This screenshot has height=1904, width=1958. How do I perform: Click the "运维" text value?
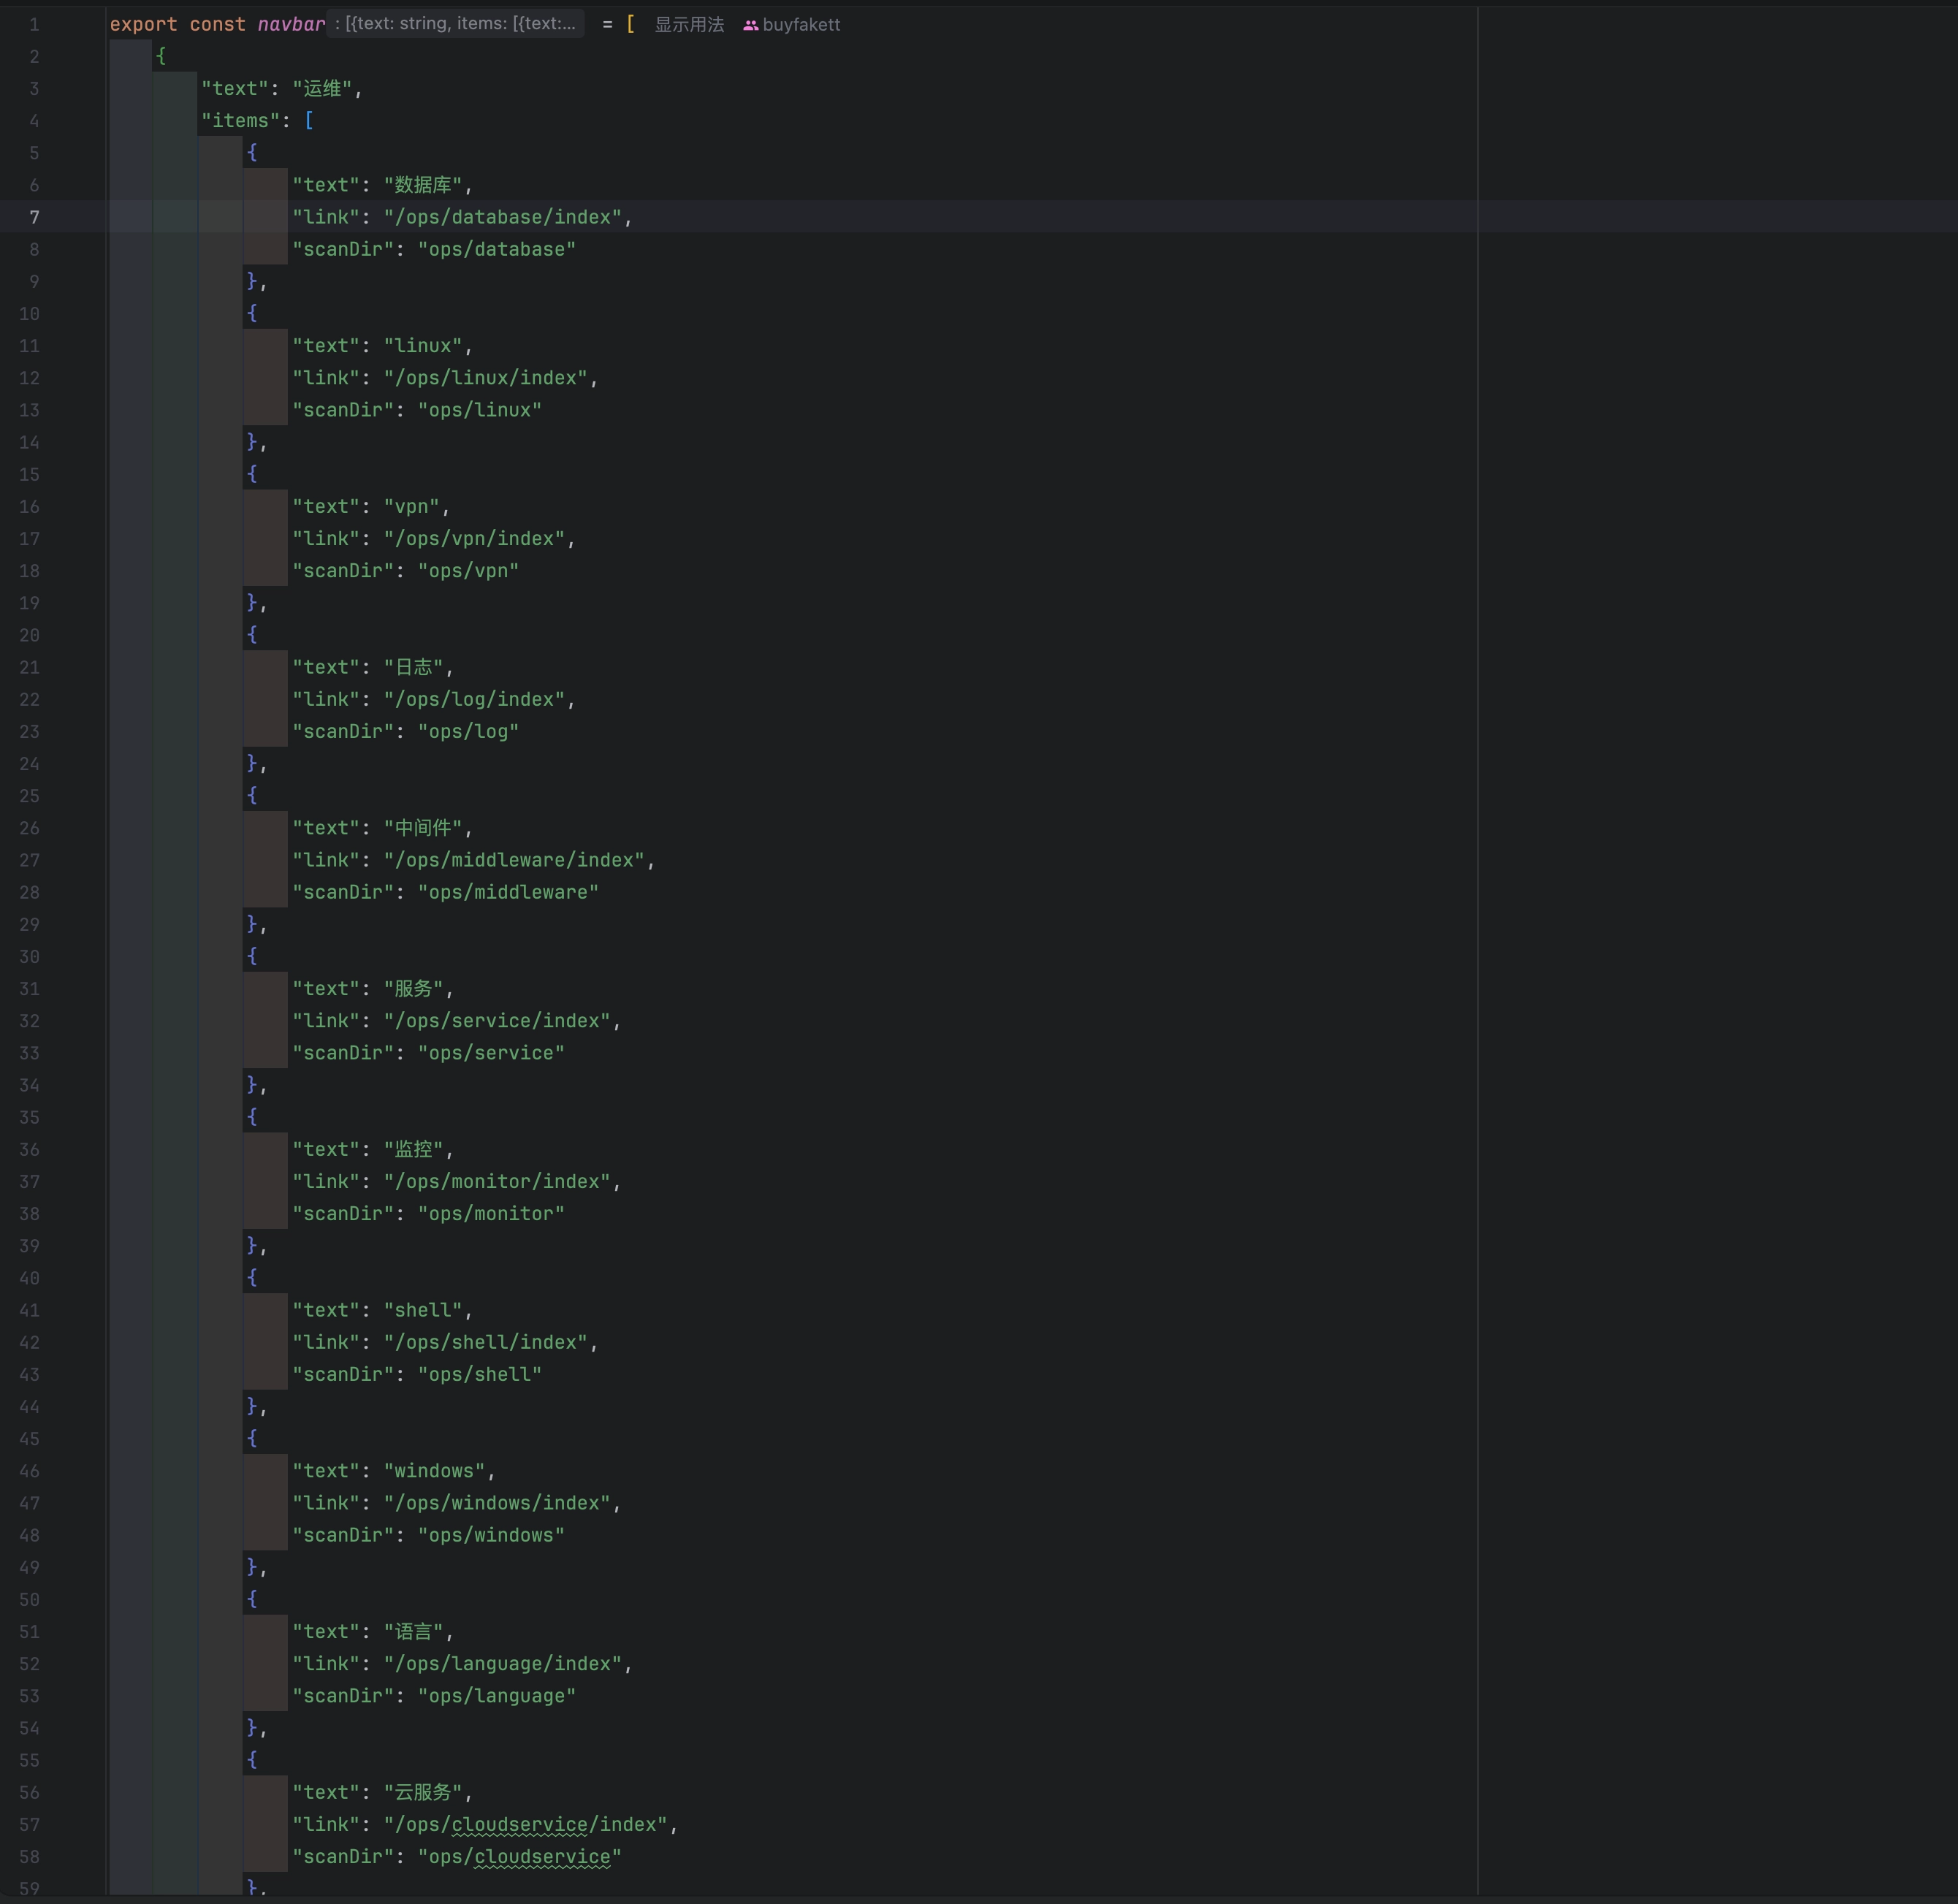(323, 89)
